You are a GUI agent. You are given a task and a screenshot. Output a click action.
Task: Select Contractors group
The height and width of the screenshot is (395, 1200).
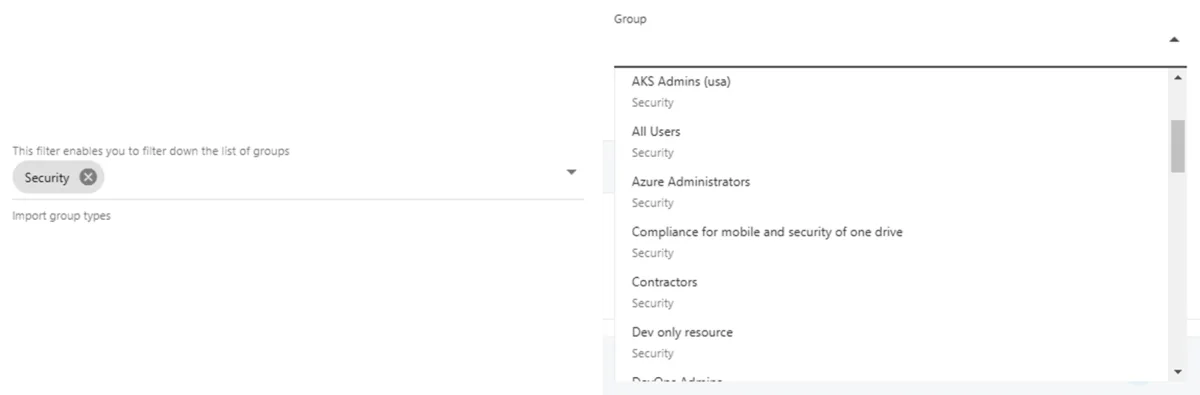[892, 292]
